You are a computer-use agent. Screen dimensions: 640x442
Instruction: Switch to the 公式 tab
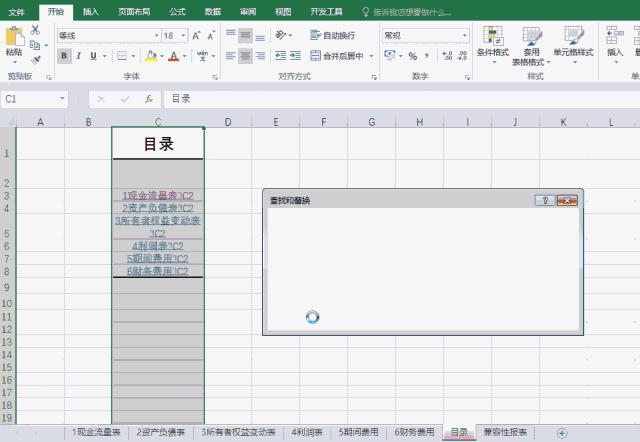(x=178, y=12)
